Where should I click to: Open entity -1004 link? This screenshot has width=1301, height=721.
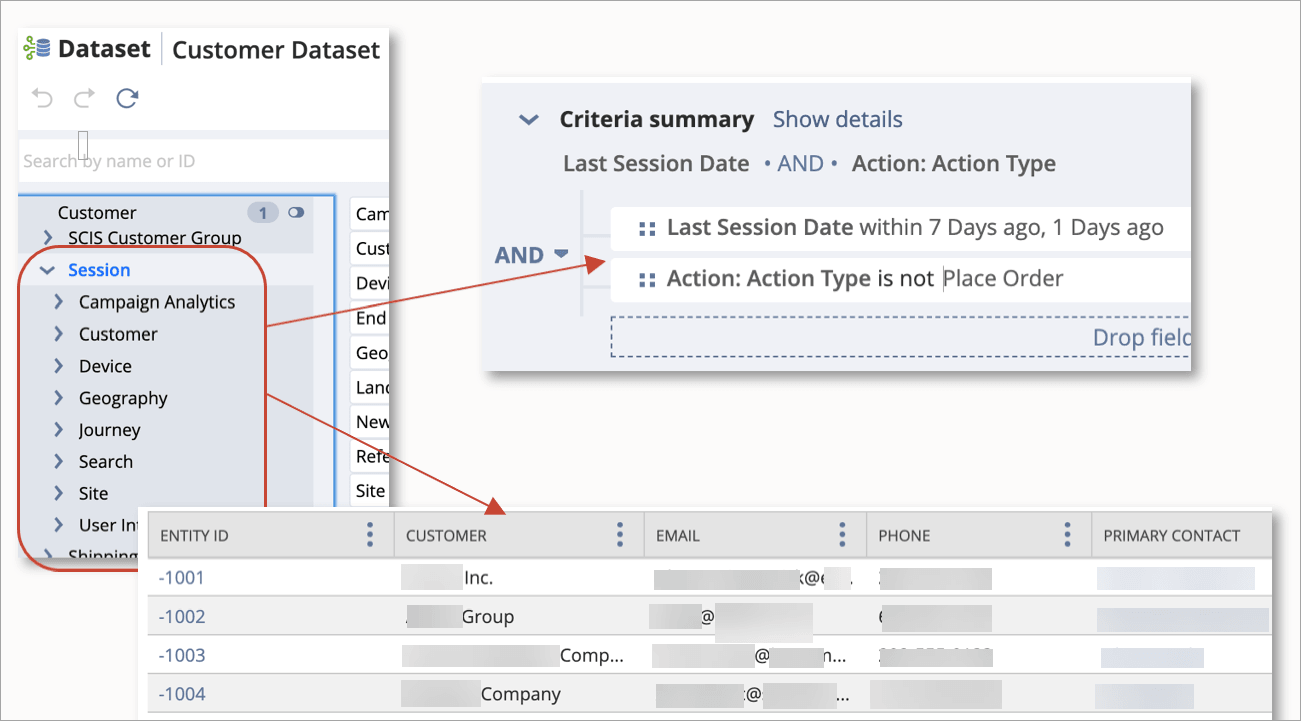coord(182,694)
